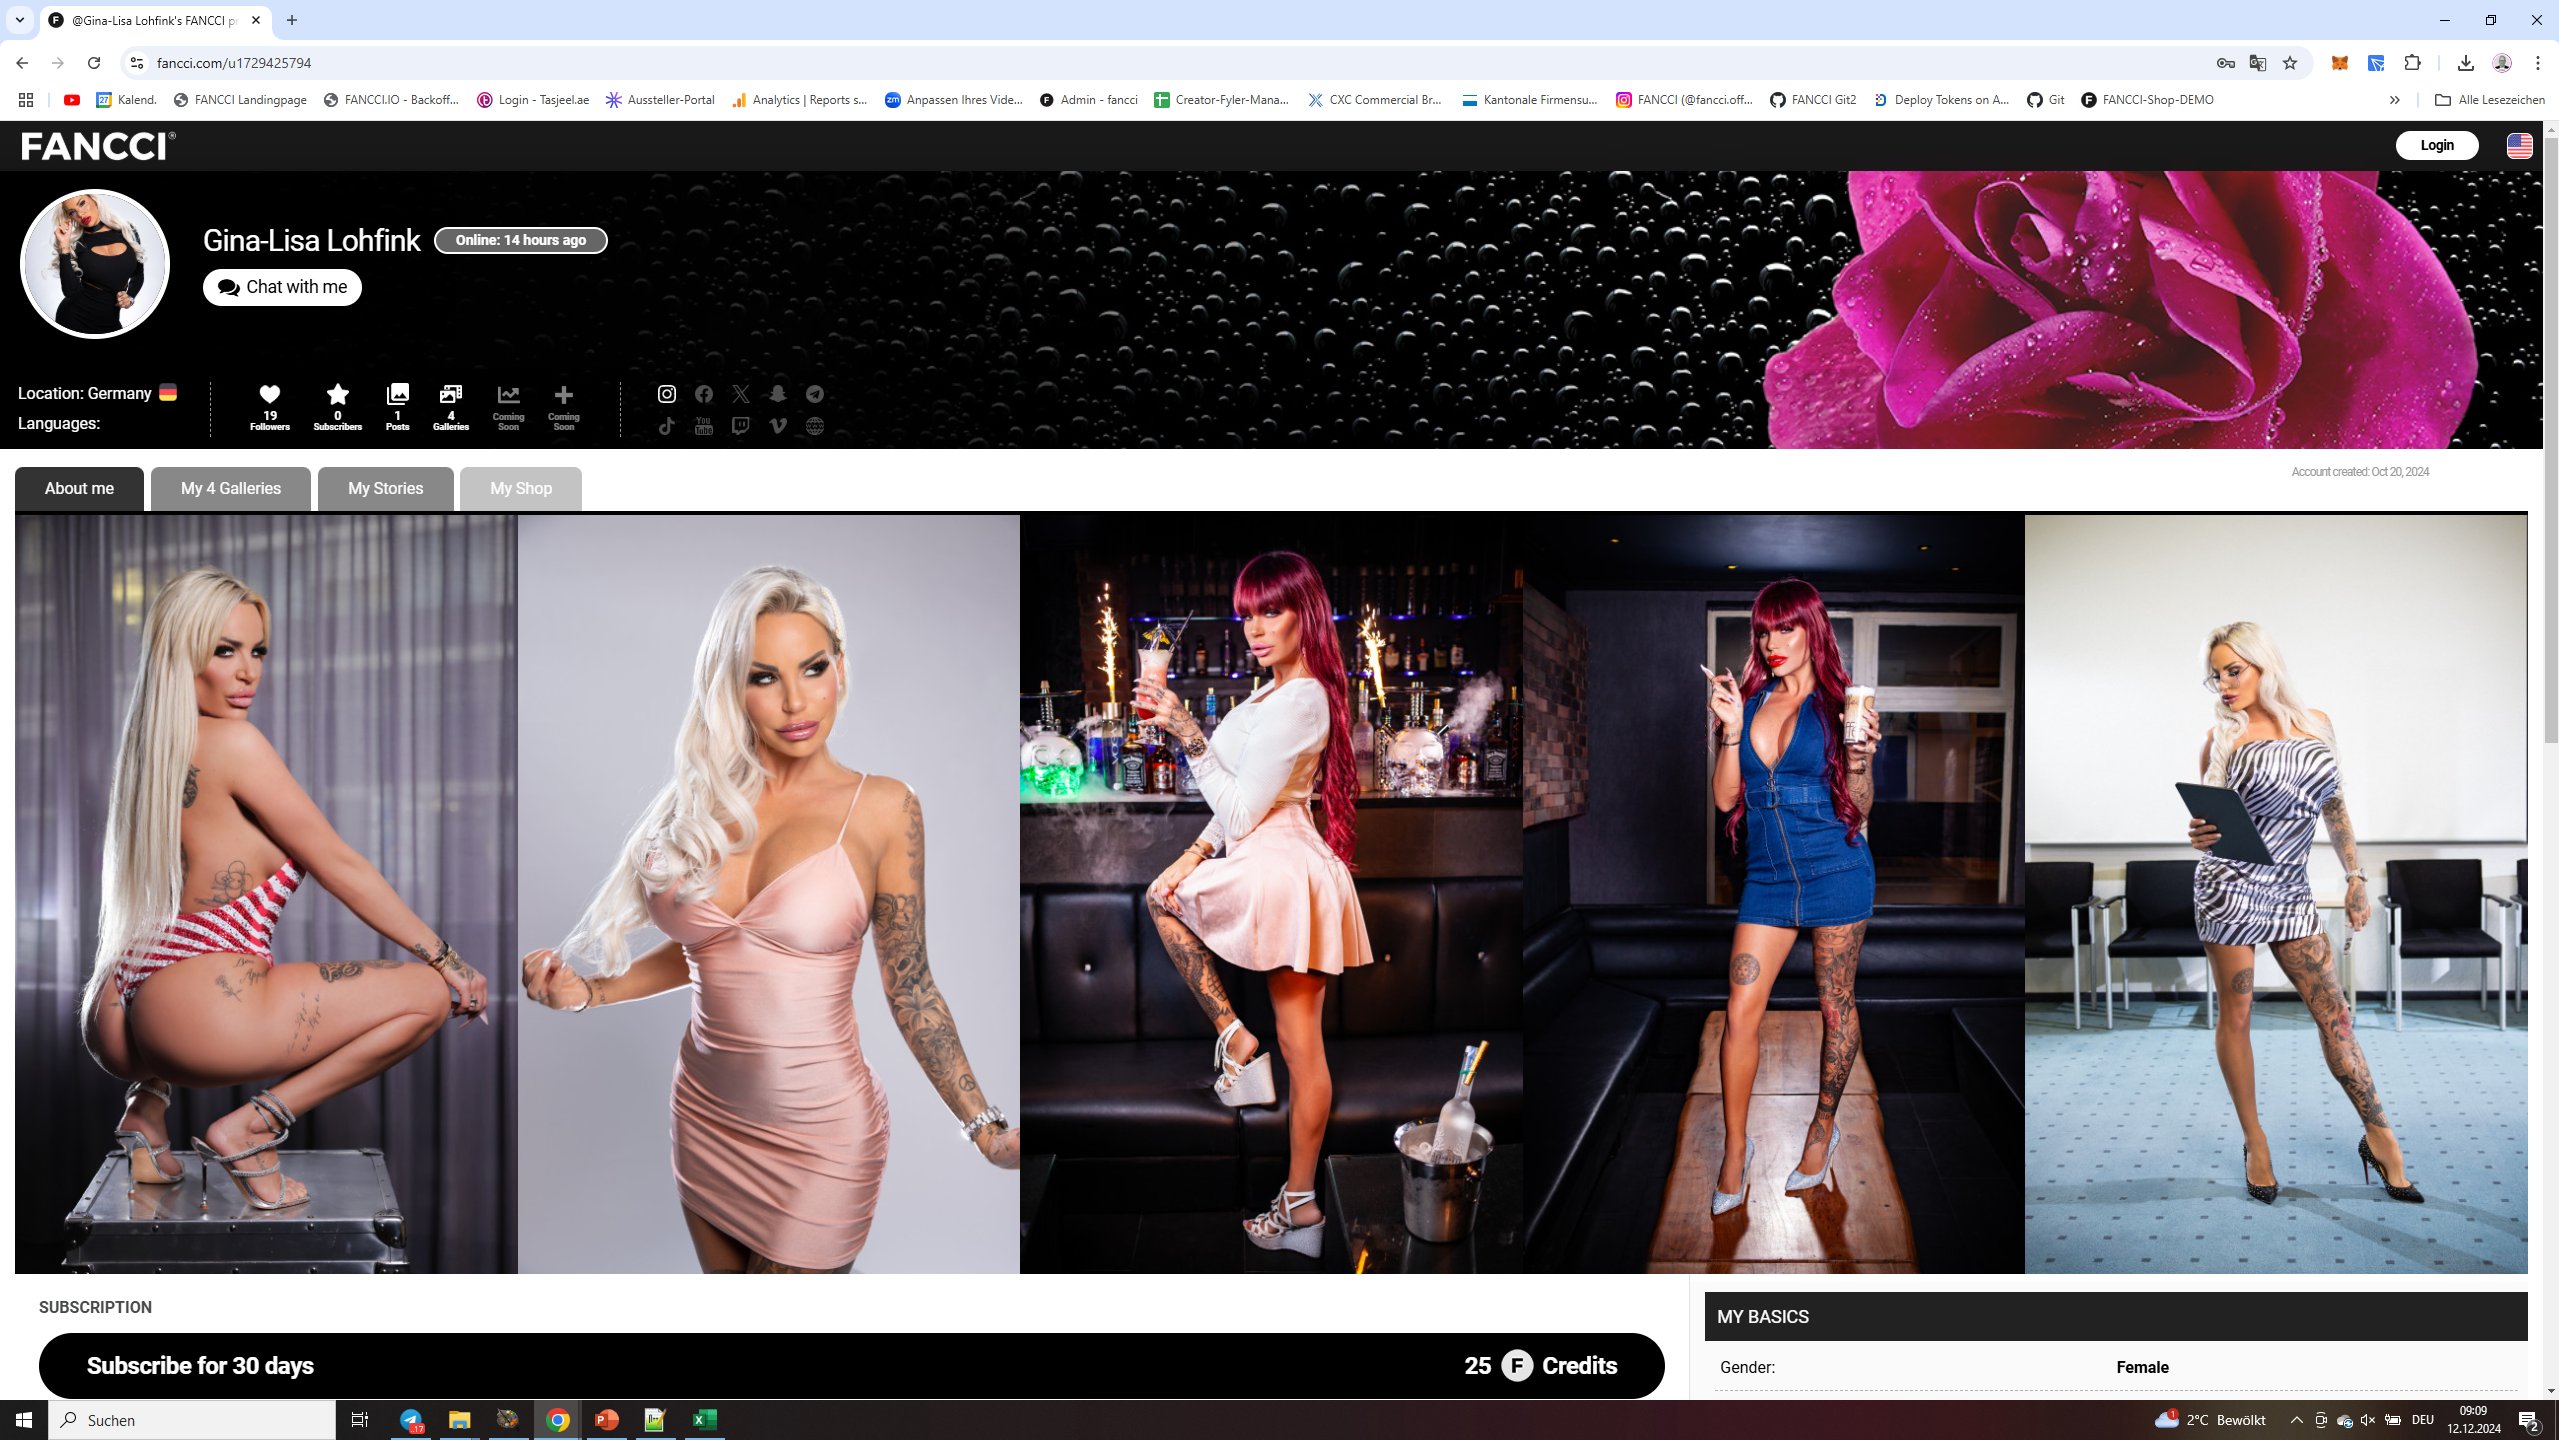
Task: Click the Twitch icon on profile
Action: pyautogui.click(x=740, y=427)
